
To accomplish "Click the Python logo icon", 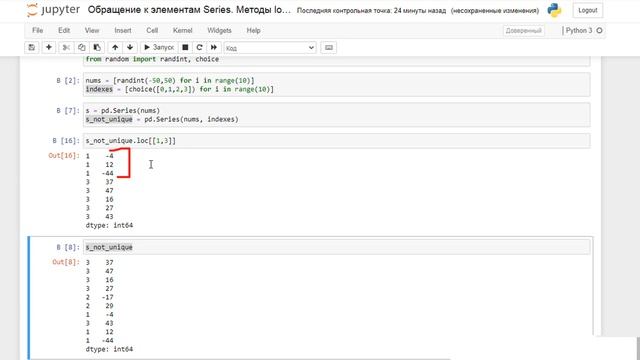I will coord(554,10).
